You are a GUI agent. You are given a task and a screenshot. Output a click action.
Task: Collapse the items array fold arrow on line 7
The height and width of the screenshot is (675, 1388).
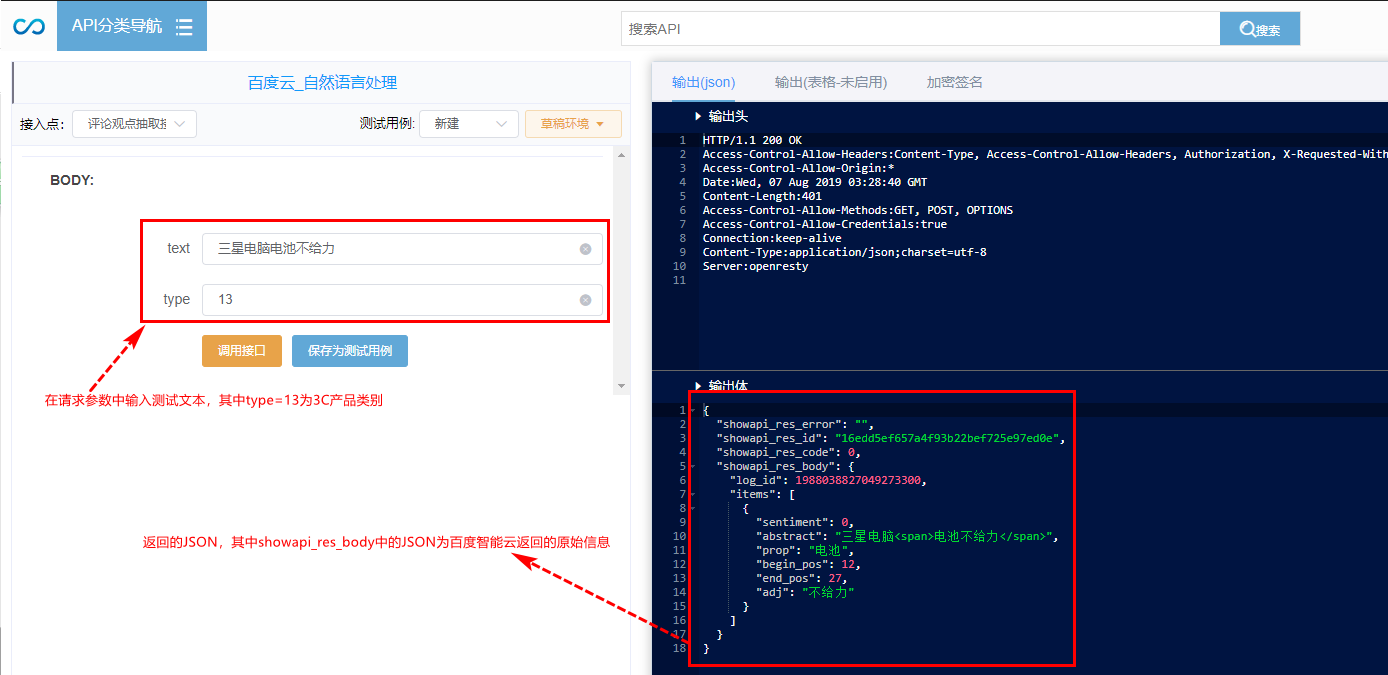[x=692, y=495]
